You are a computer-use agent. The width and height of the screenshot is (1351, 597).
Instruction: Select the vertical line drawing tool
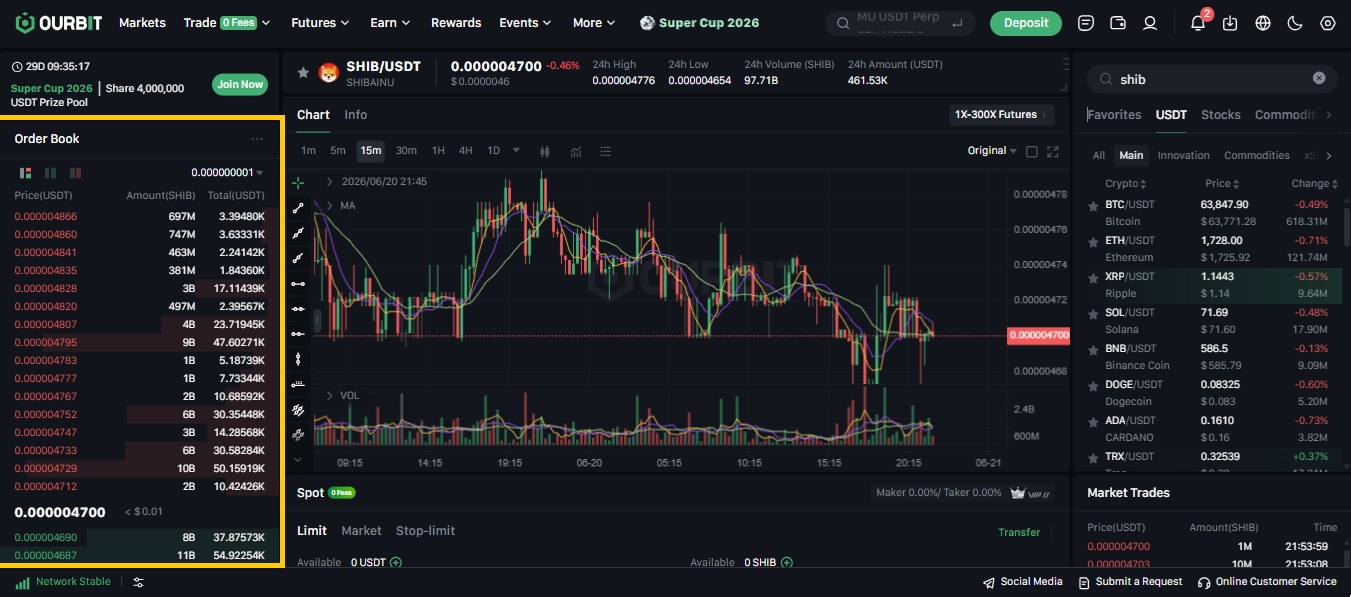point(298,359)
